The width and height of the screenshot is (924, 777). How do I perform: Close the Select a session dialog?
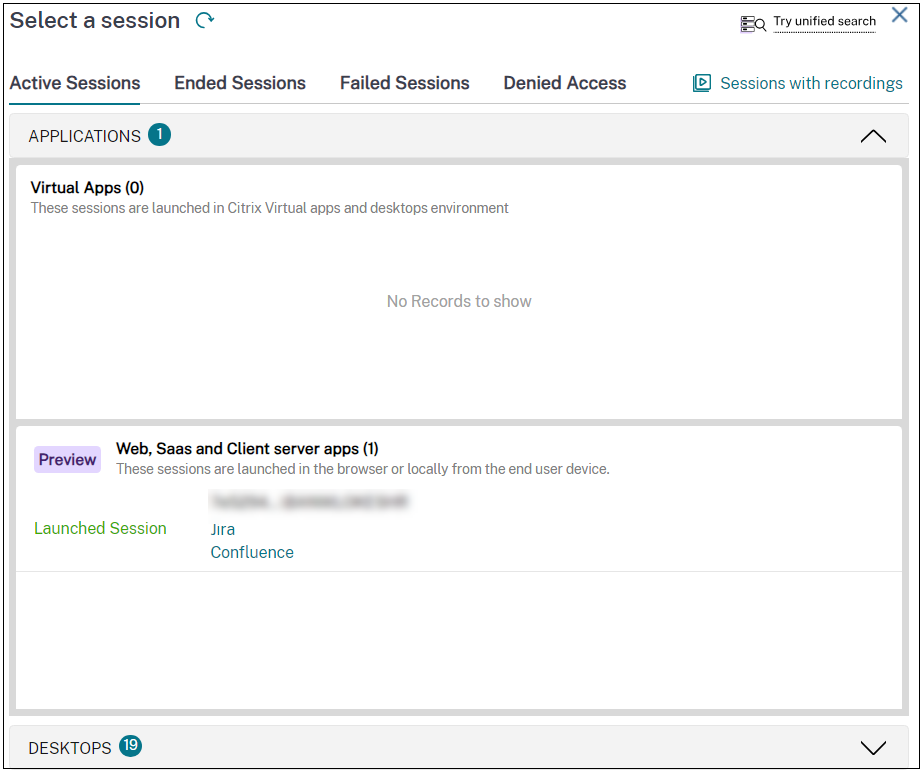[899, 16]
